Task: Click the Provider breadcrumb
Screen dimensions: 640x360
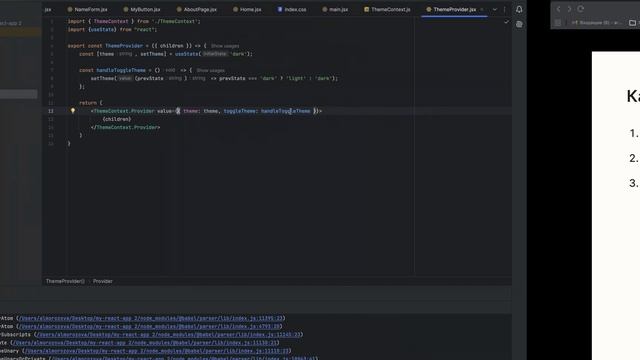Action: tap(102, 281)
